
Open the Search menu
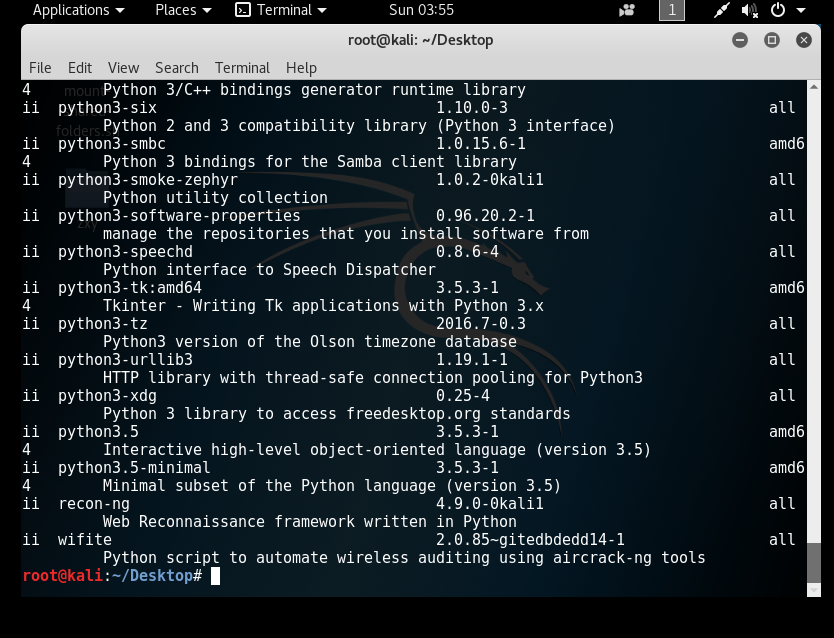pos(176,68)
